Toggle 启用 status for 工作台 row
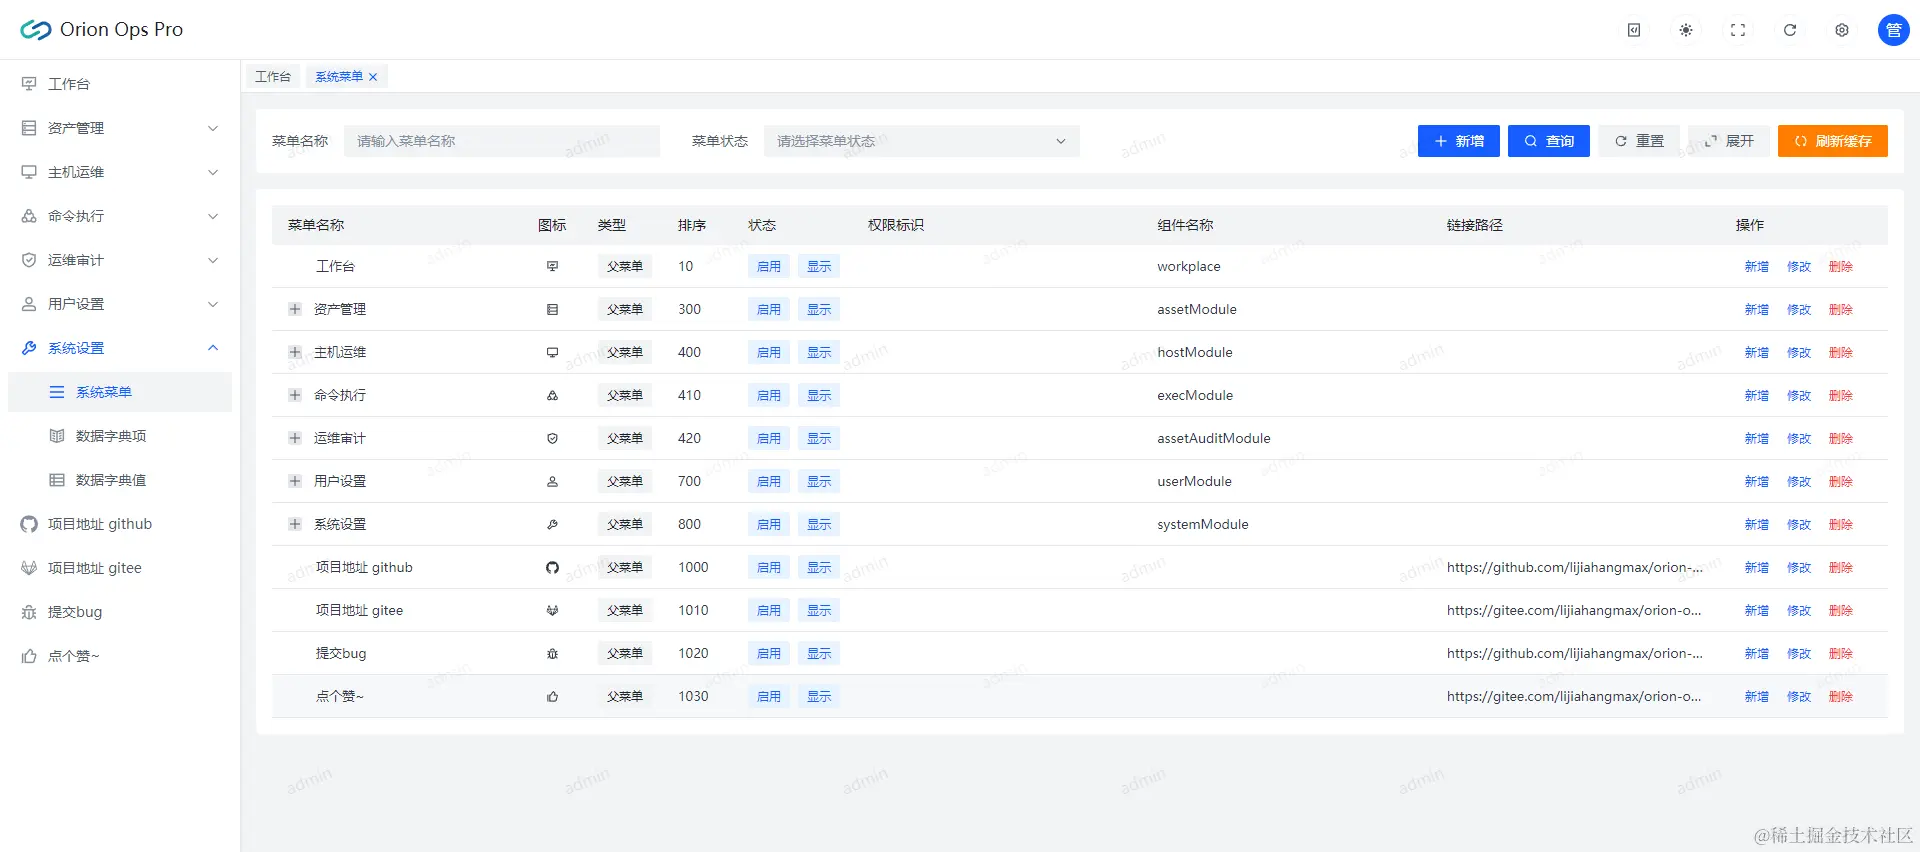Screen dimensions: 1920x852 [x=769, y=266]
